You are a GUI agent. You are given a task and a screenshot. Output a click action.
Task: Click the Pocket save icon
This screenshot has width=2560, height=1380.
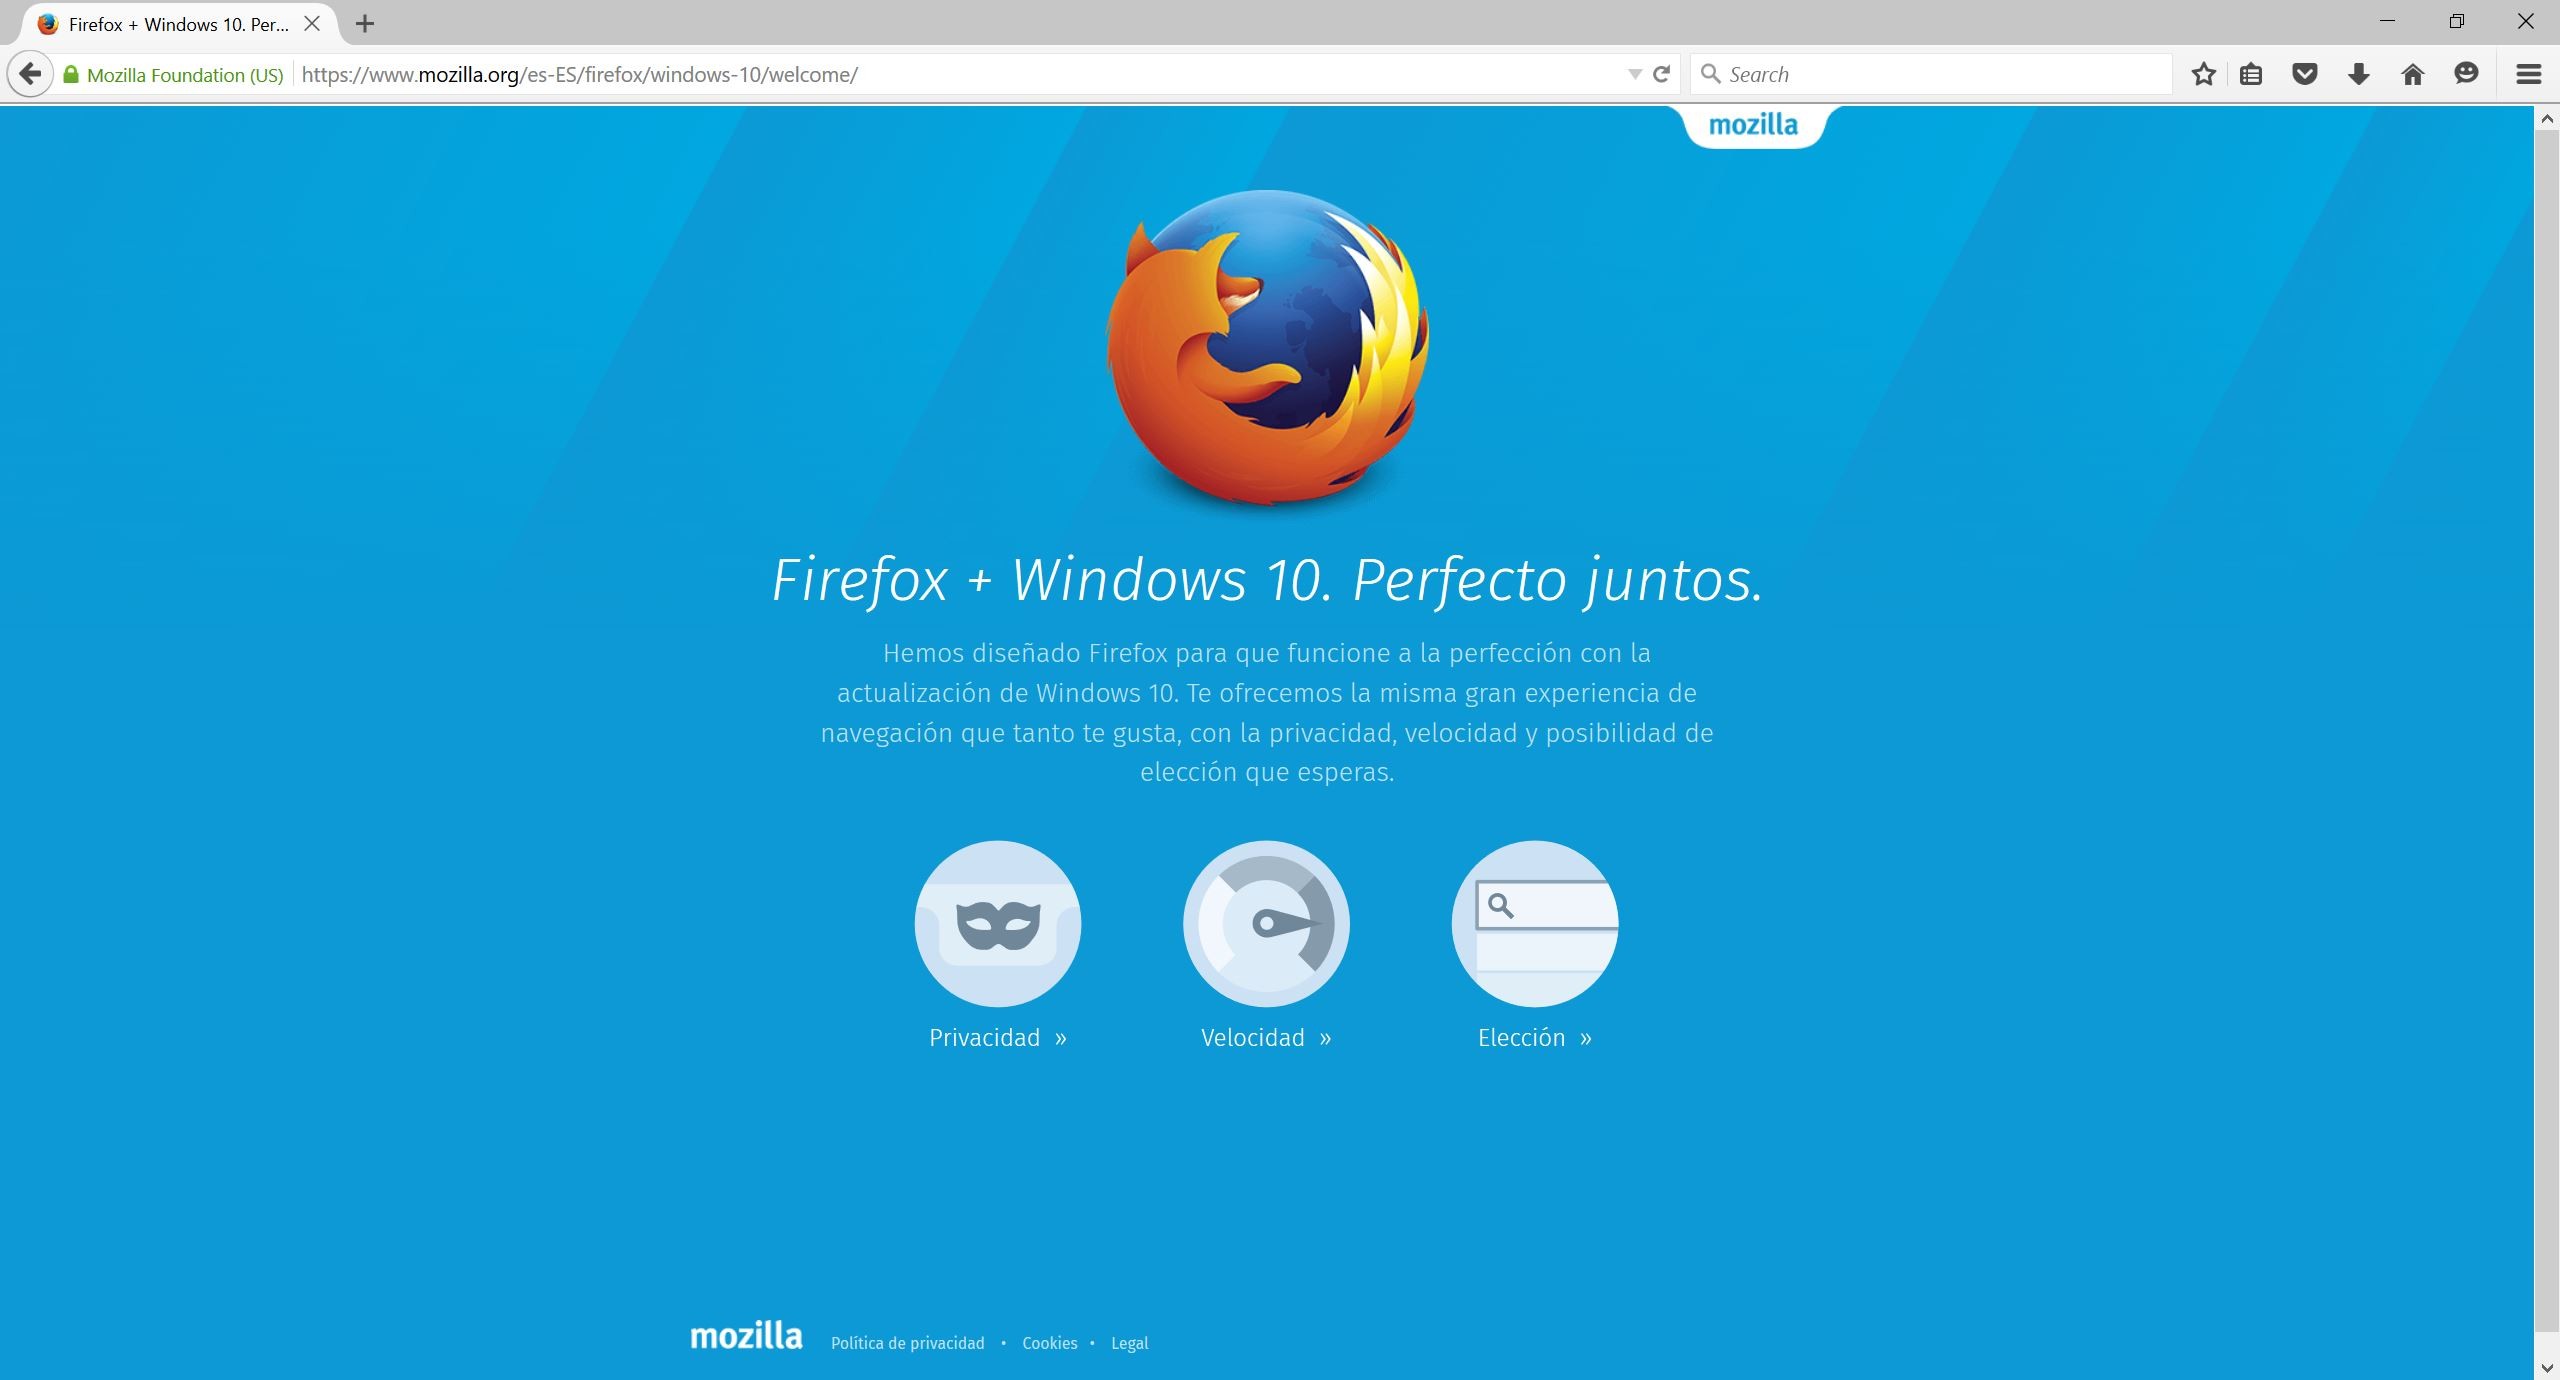2305,73
